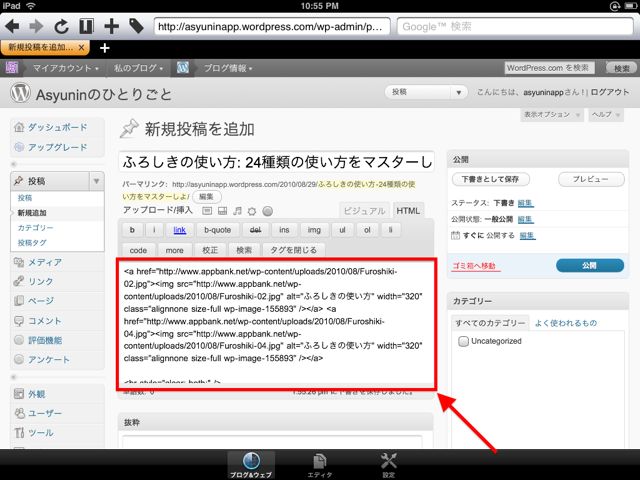Open メディア in the sidebar
Image resolution: width=640 pixels, height=480 pixels.
[x=45, y=262]
